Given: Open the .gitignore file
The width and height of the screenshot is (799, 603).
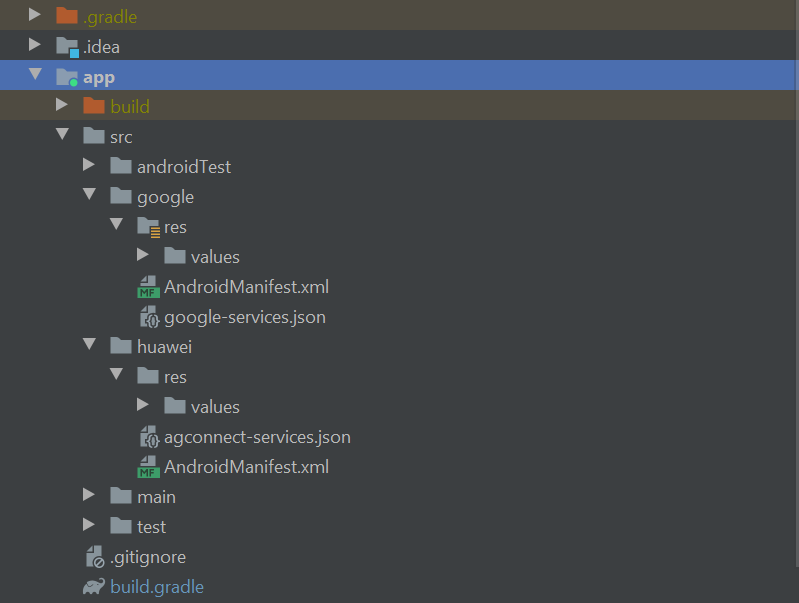Looking at the screenshot, I should pos(148,557).
